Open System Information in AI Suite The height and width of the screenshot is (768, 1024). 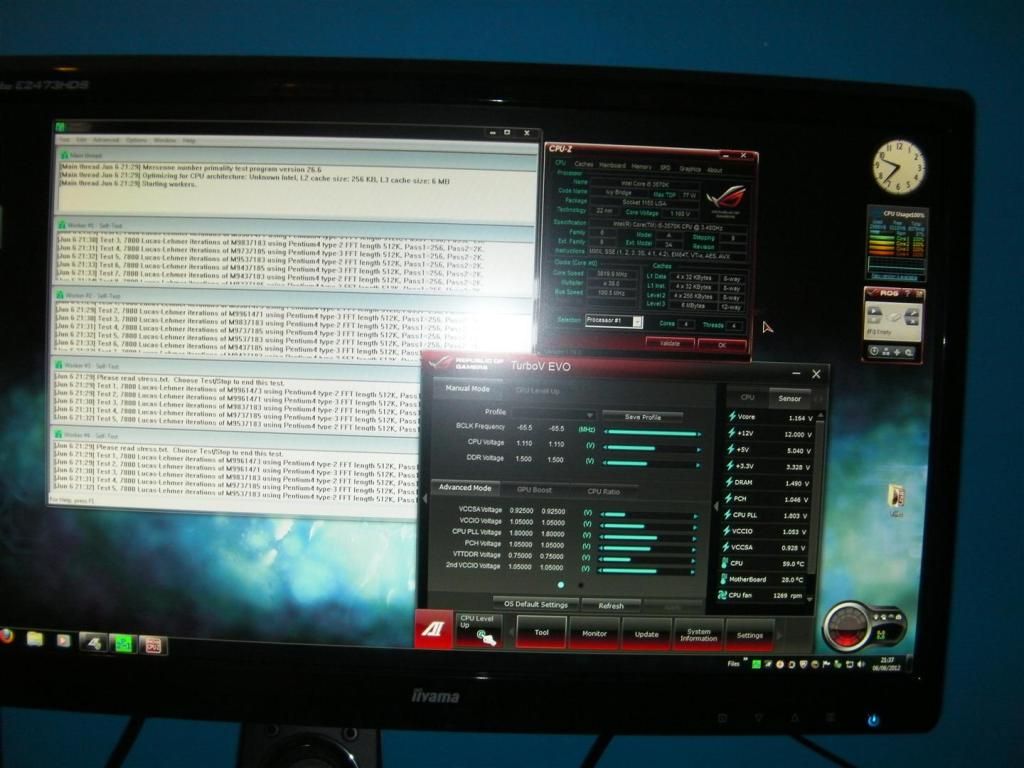click(699, 635)
